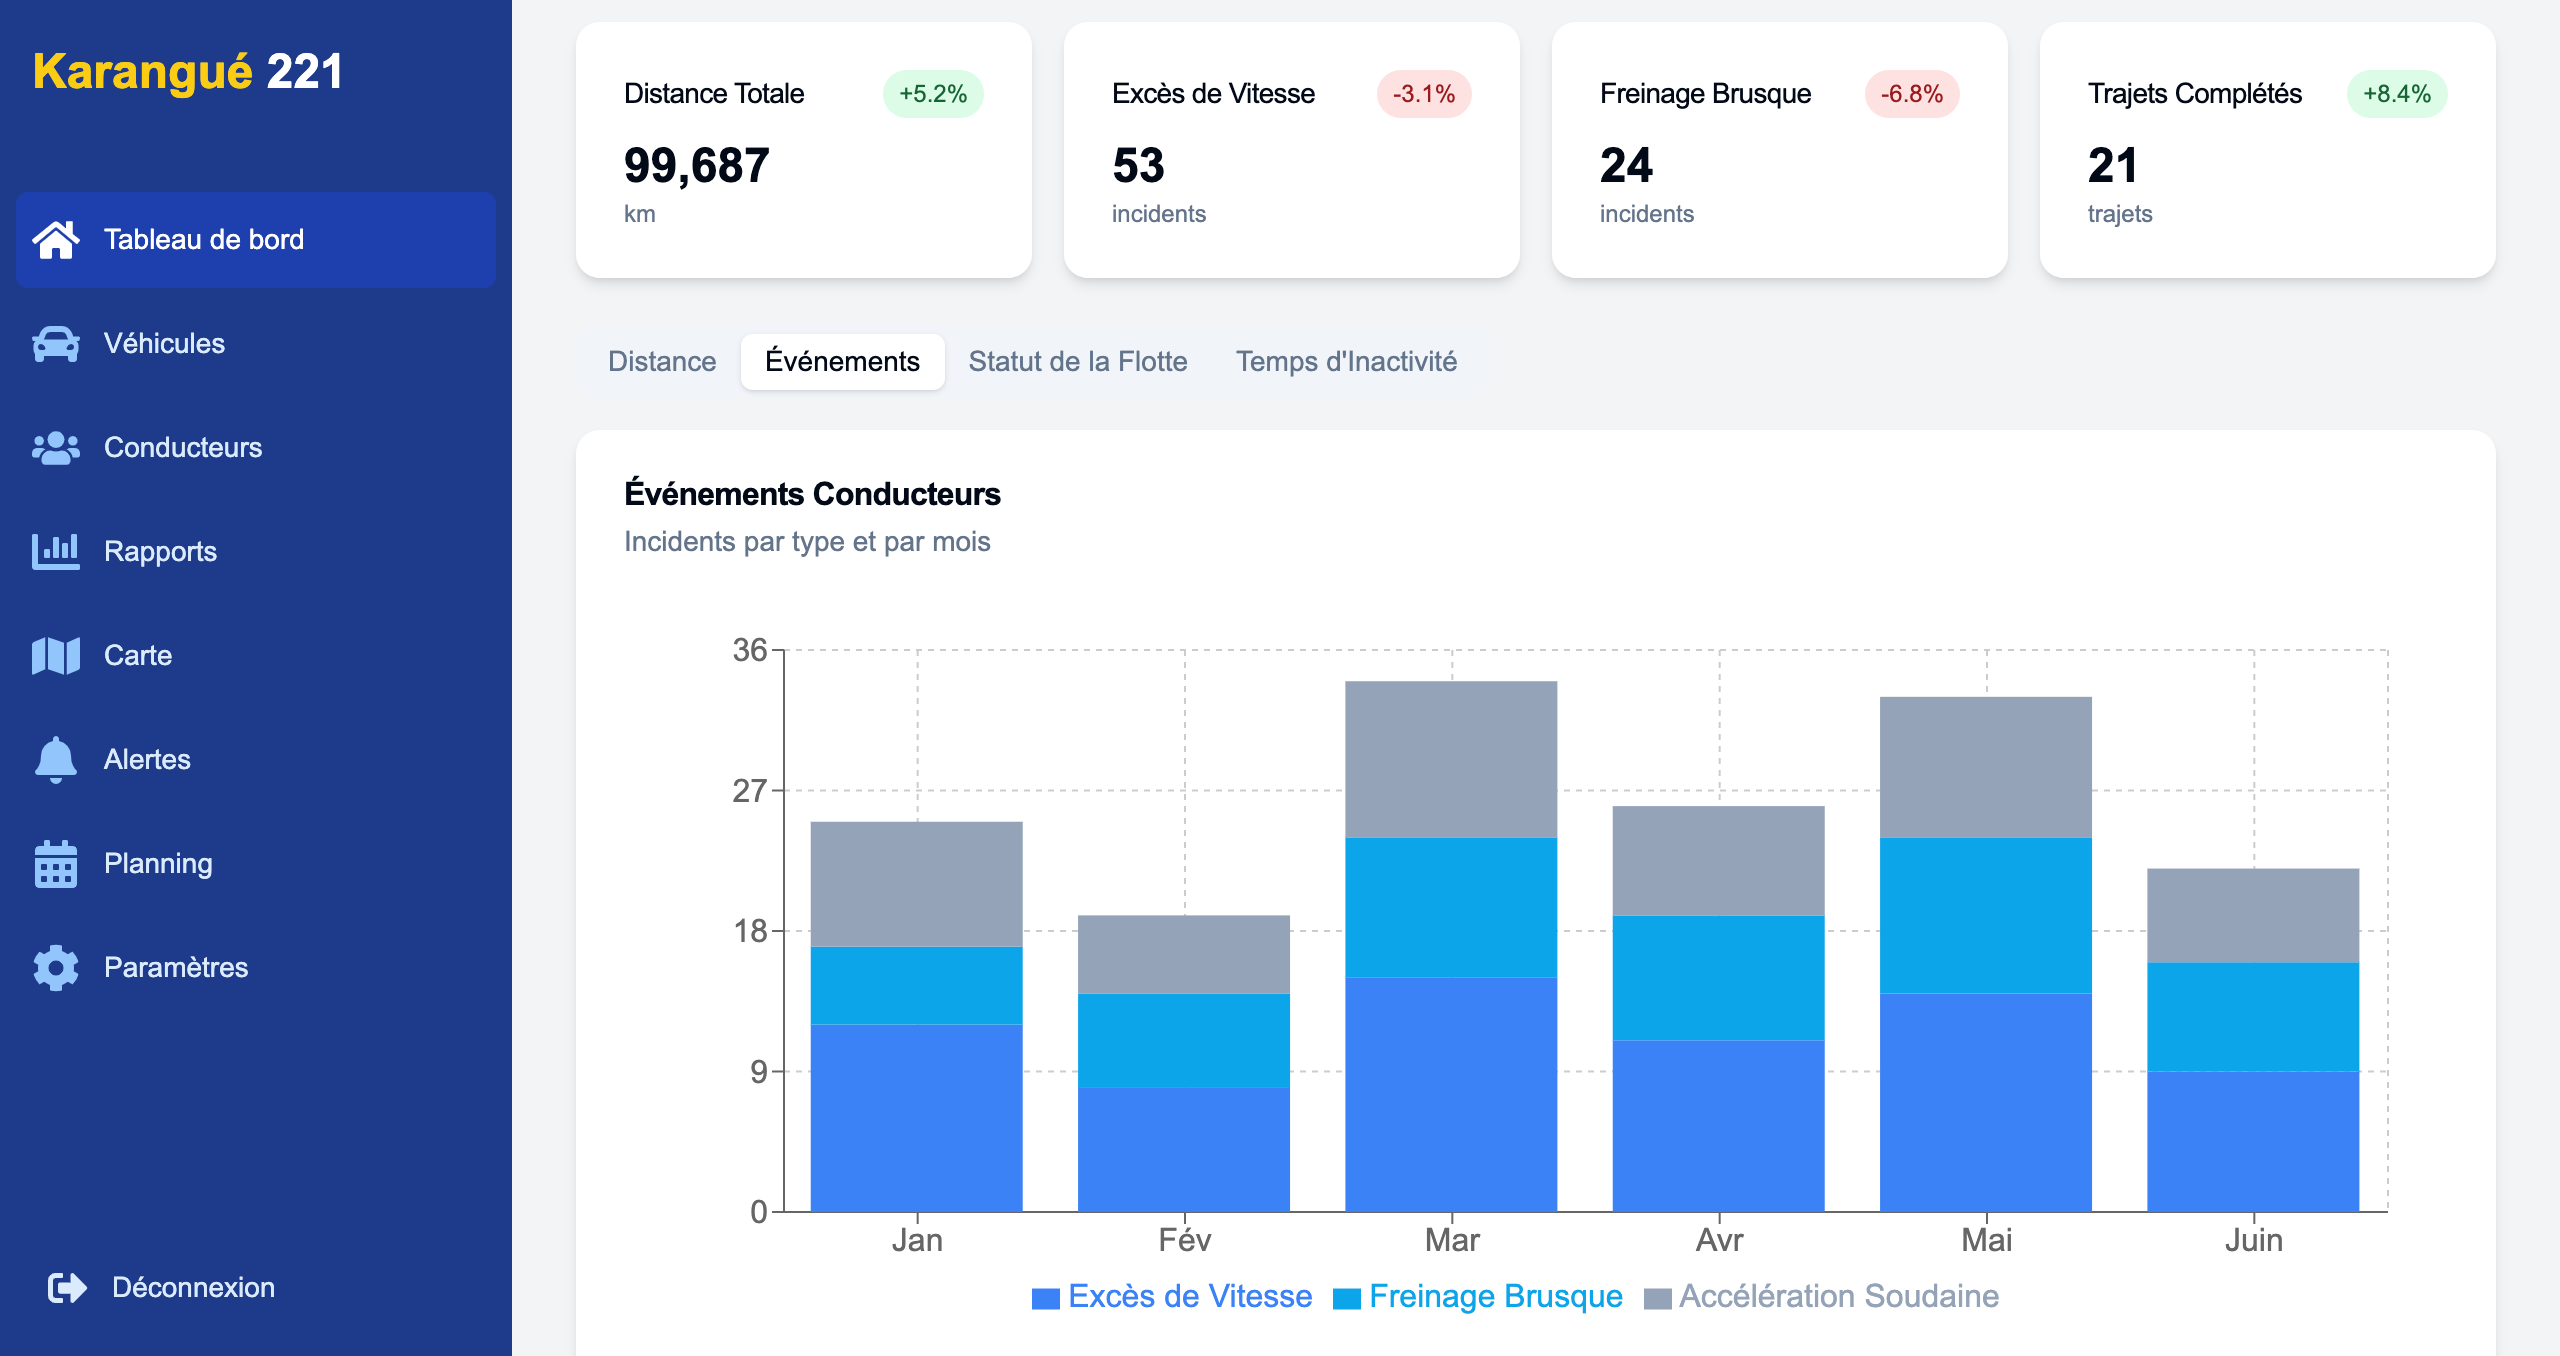Click the Avr bar's Freinage Brusque segment
The image size is (2560, 1356).
1718,978
